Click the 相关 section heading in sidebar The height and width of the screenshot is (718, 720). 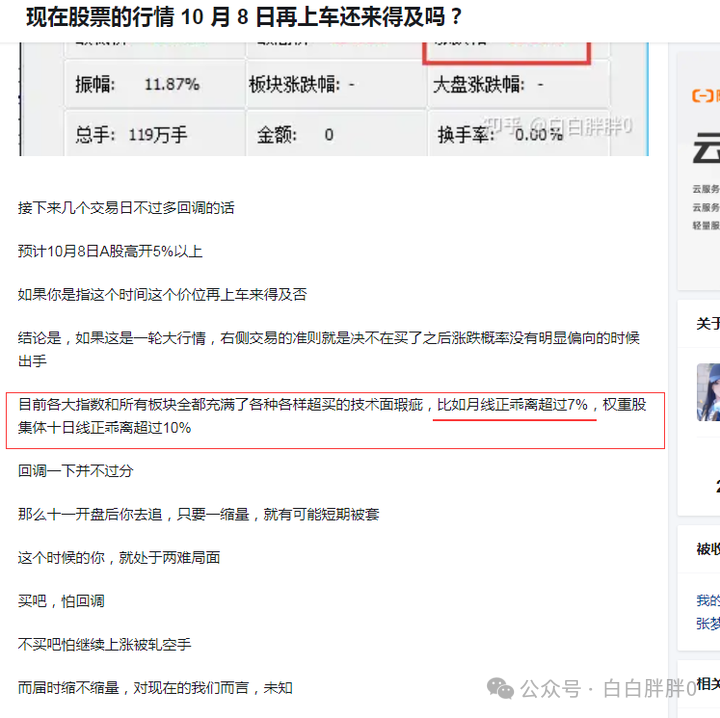coord(708,683)
